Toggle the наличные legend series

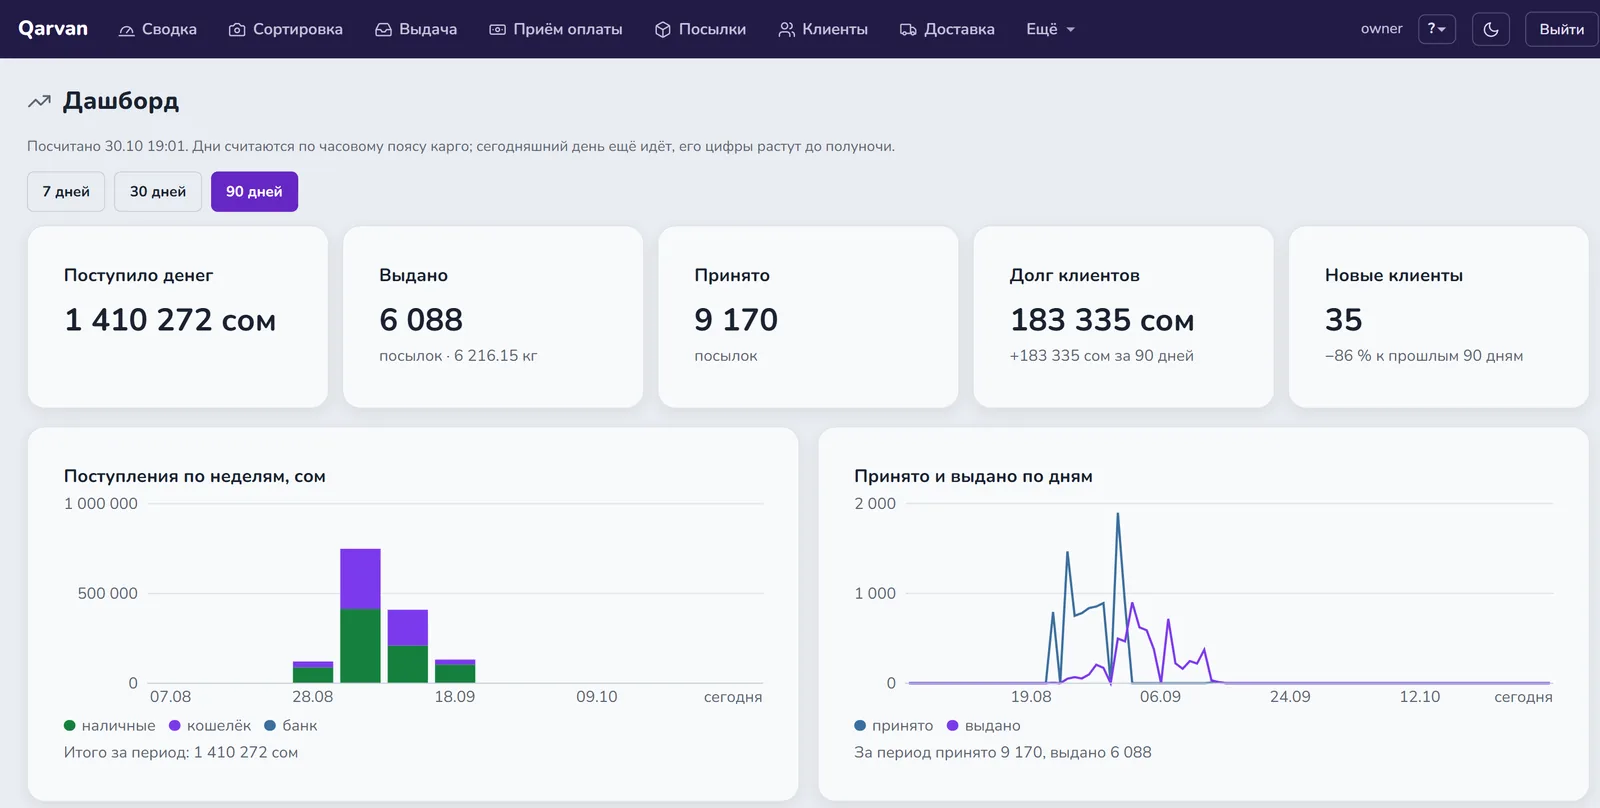click(110, 726)
